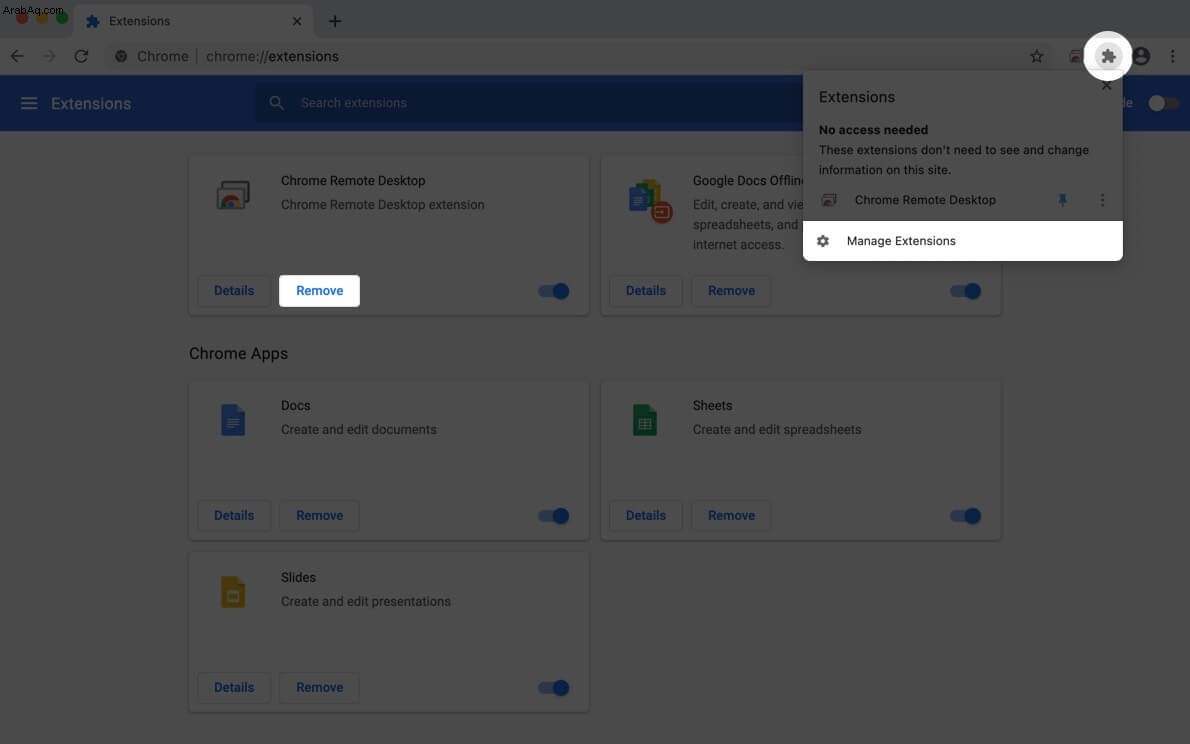Click Manage Extensions
The image size is (1190, 744).
[962, 241]
